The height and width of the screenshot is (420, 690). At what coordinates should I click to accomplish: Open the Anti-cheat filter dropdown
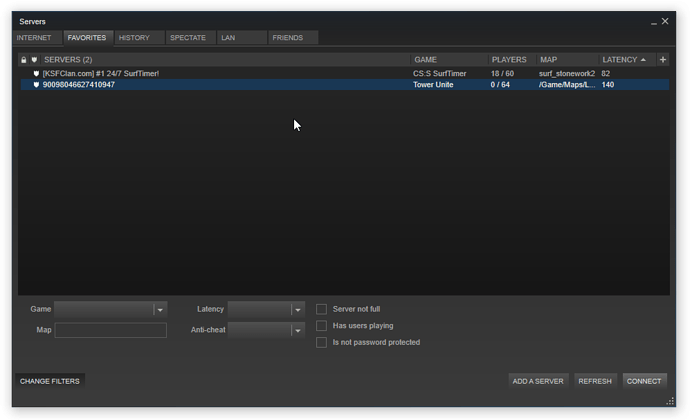297,330
